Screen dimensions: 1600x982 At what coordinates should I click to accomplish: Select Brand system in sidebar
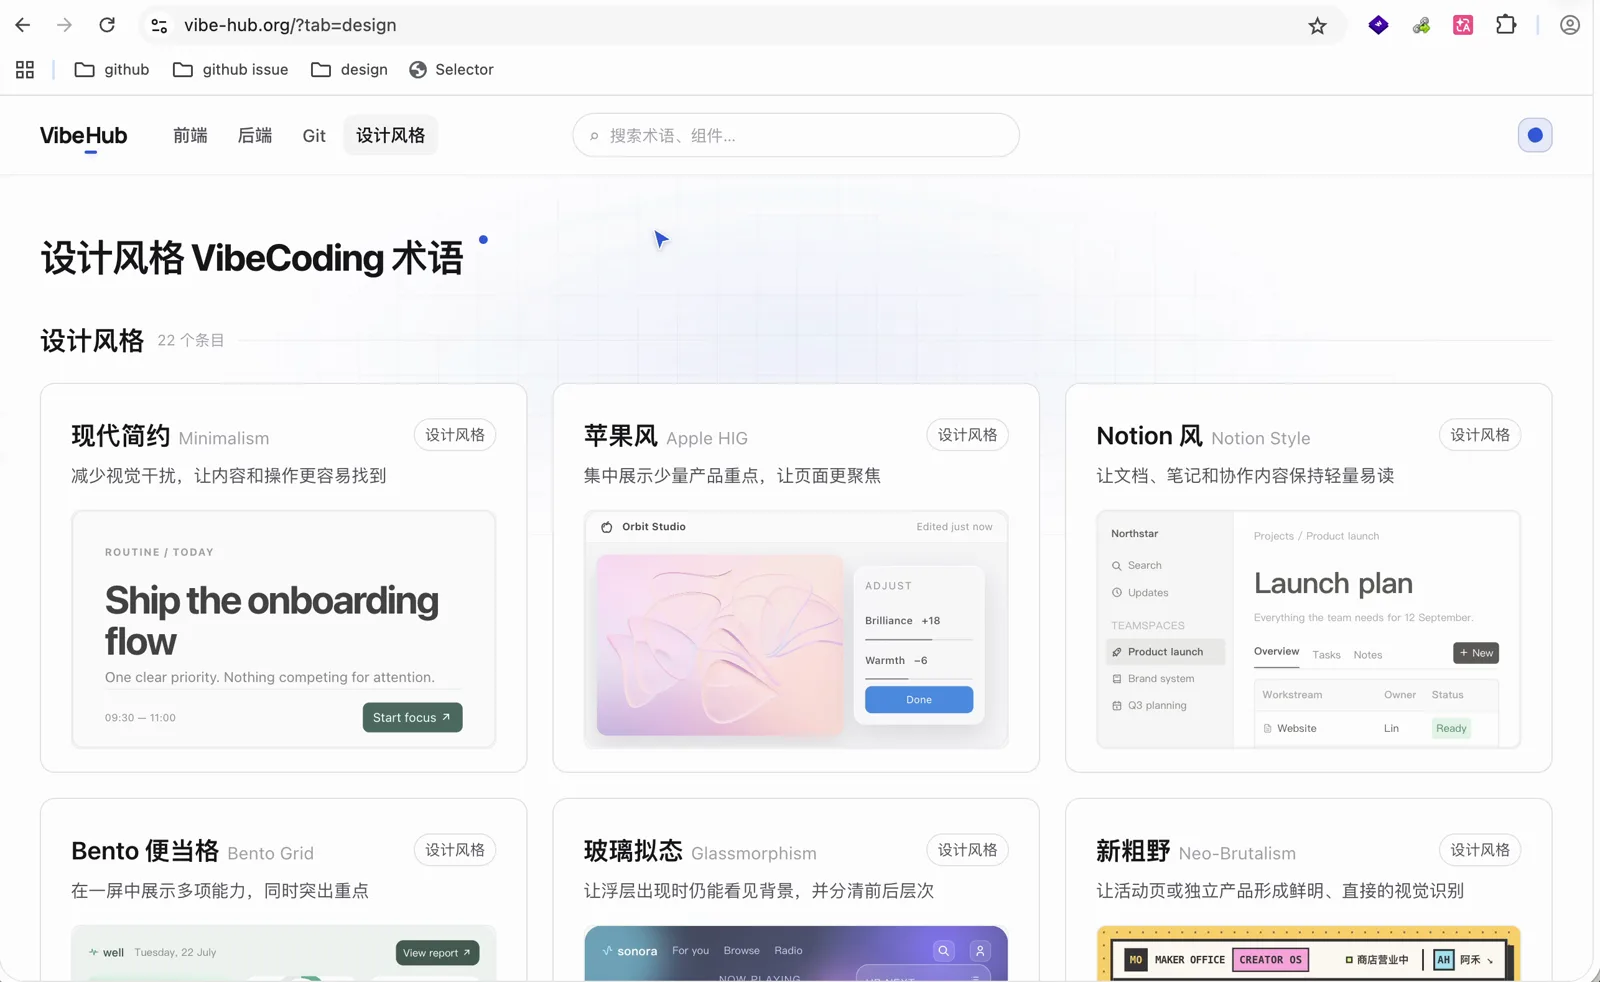click(1153, 678)
